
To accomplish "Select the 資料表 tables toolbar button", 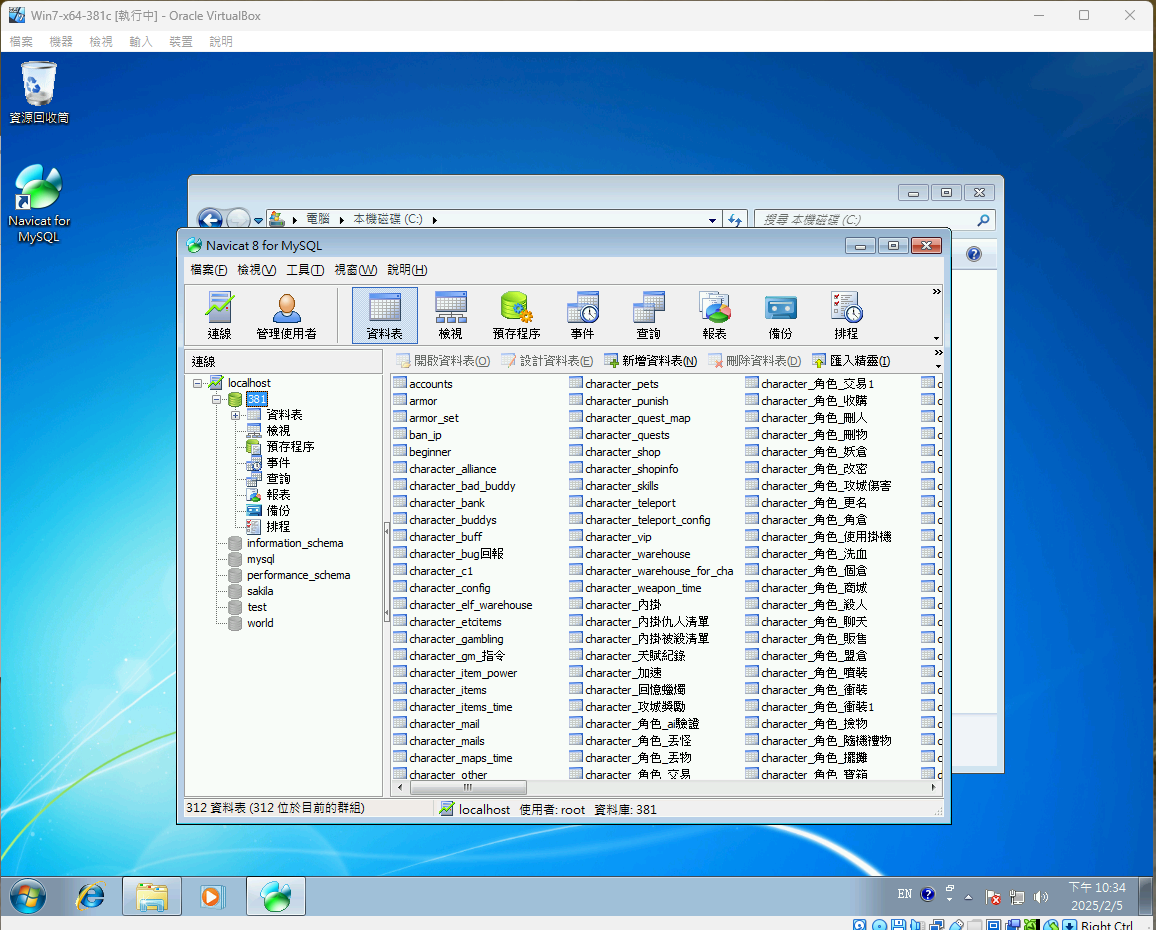I will pos(384,316).
